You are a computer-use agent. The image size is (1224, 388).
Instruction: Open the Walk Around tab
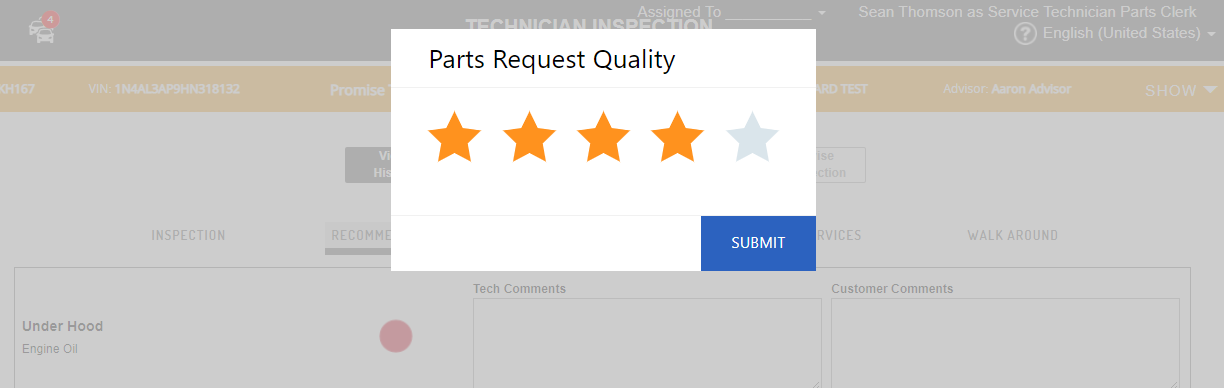[1012, 236]
